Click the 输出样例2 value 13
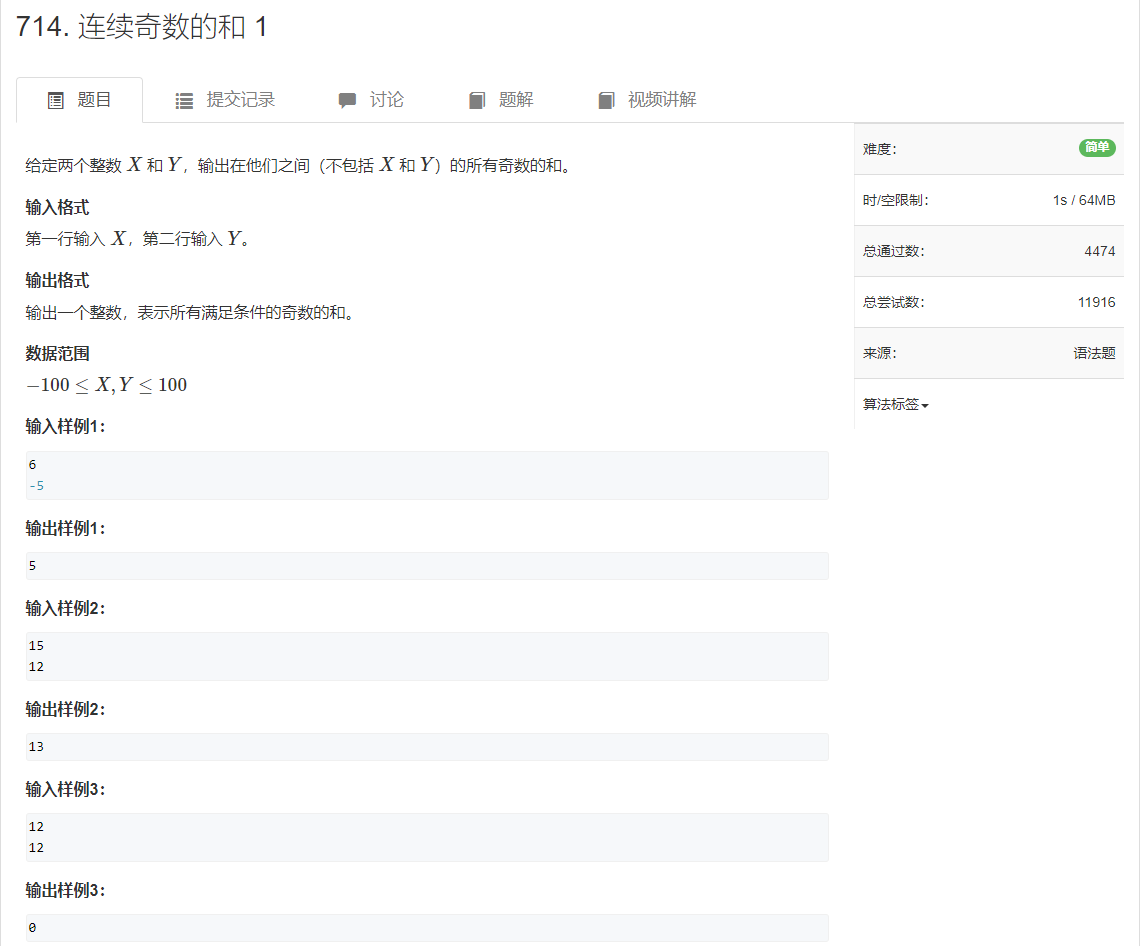The width and height of the screenshot is (1140, 946). pos(36,747)
